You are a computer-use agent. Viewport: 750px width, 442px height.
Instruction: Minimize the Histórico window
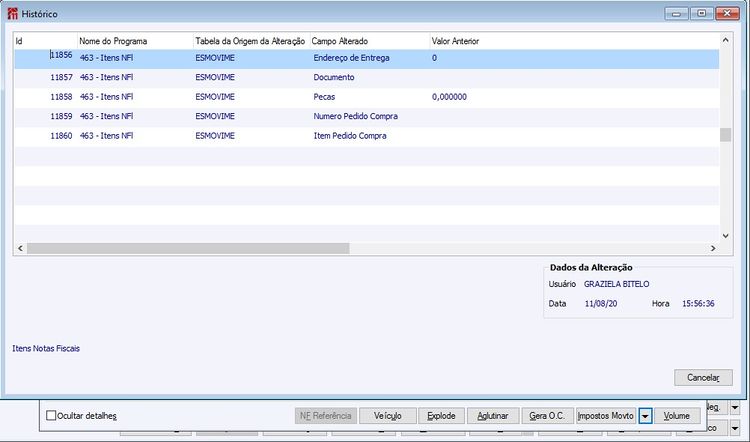(676, 14)
